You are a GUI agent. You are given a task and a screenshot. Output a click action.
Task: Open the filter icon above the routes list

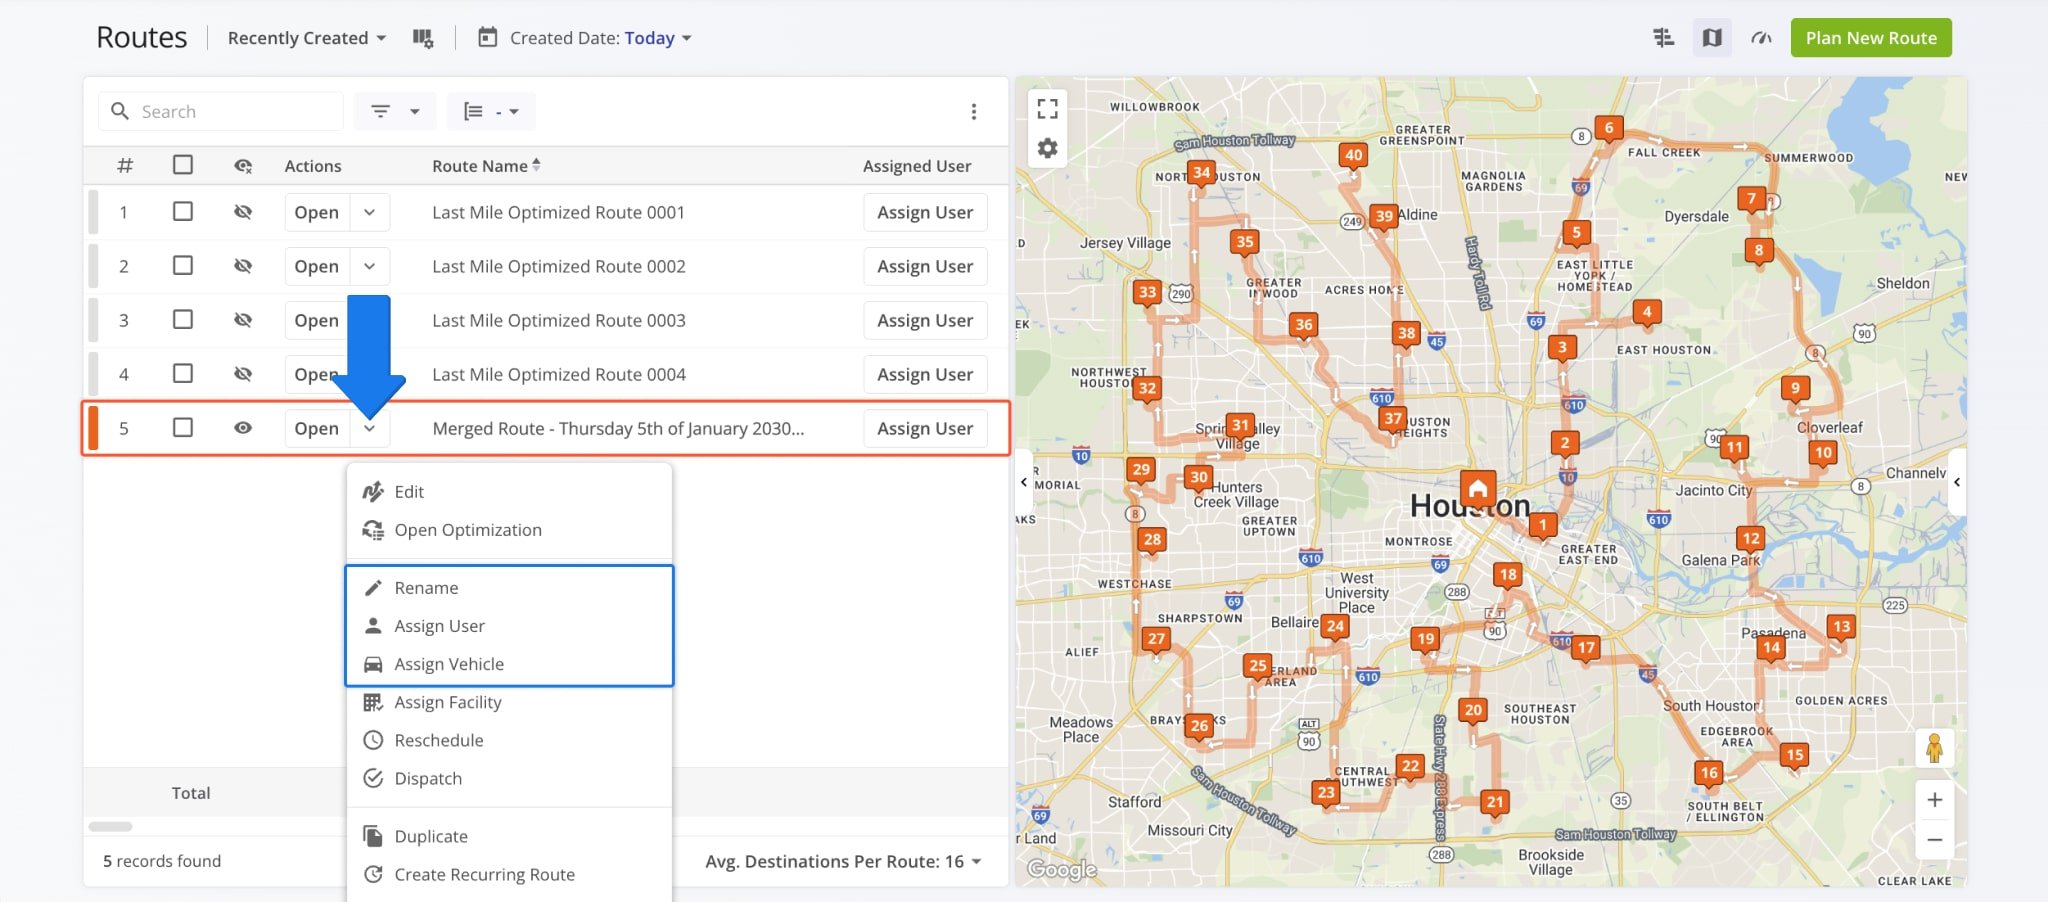tap(381, 111)
